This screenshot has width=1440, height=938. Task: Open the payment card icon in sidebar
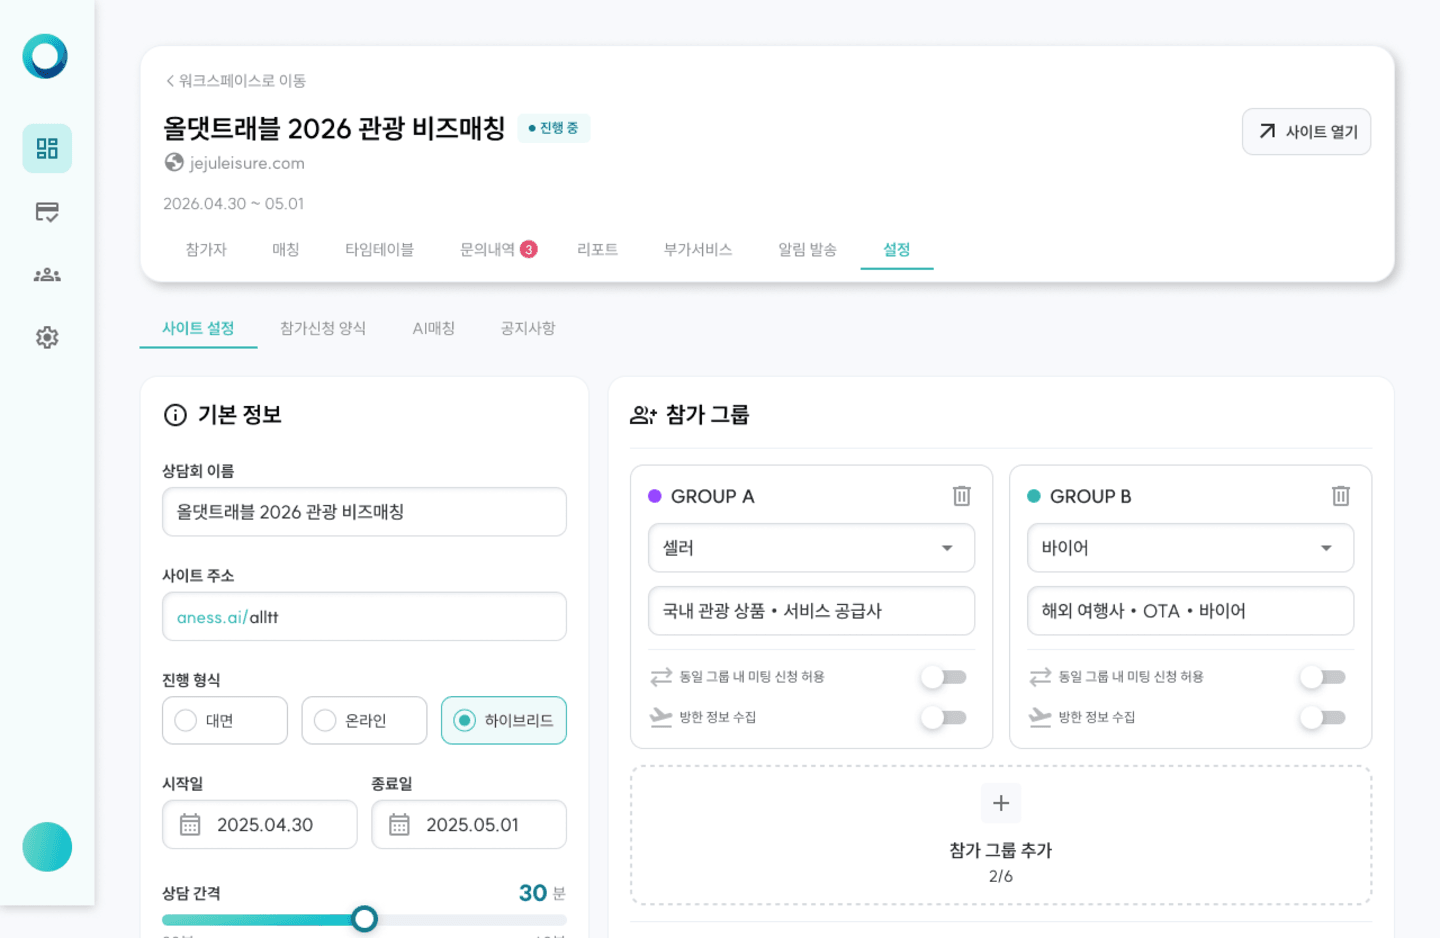click(47, 212)
